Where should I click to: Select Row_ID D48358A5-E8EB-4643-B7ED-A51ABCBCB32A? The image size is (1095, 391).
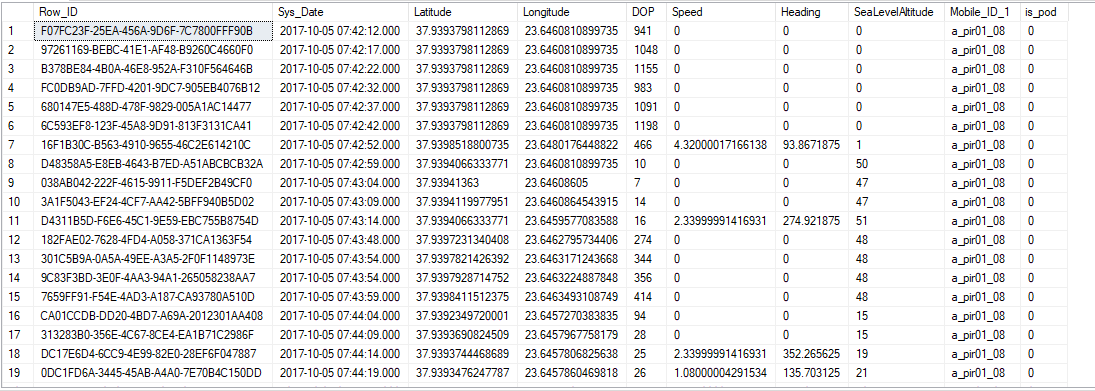click(152, 164)
